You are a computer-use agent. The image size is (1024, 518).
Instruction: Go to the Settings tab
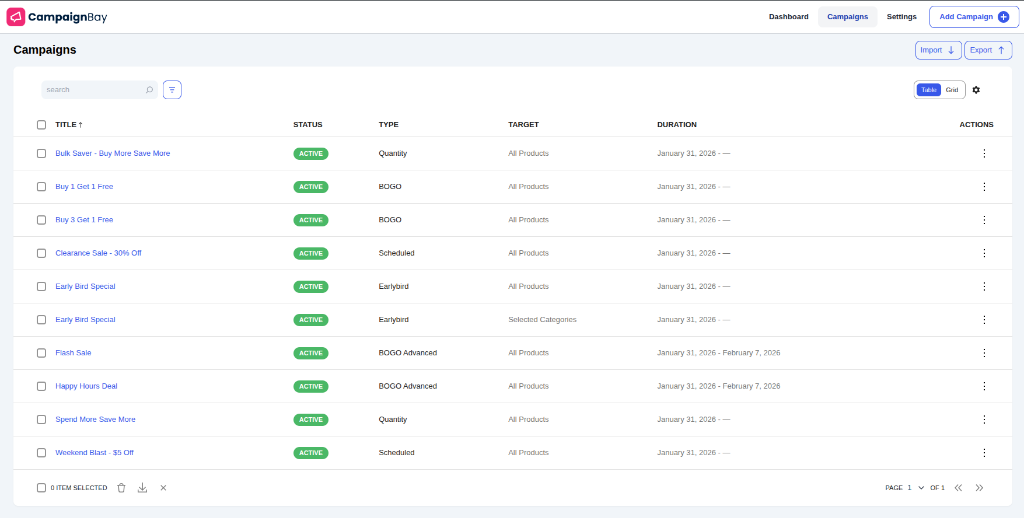[901, 17]
